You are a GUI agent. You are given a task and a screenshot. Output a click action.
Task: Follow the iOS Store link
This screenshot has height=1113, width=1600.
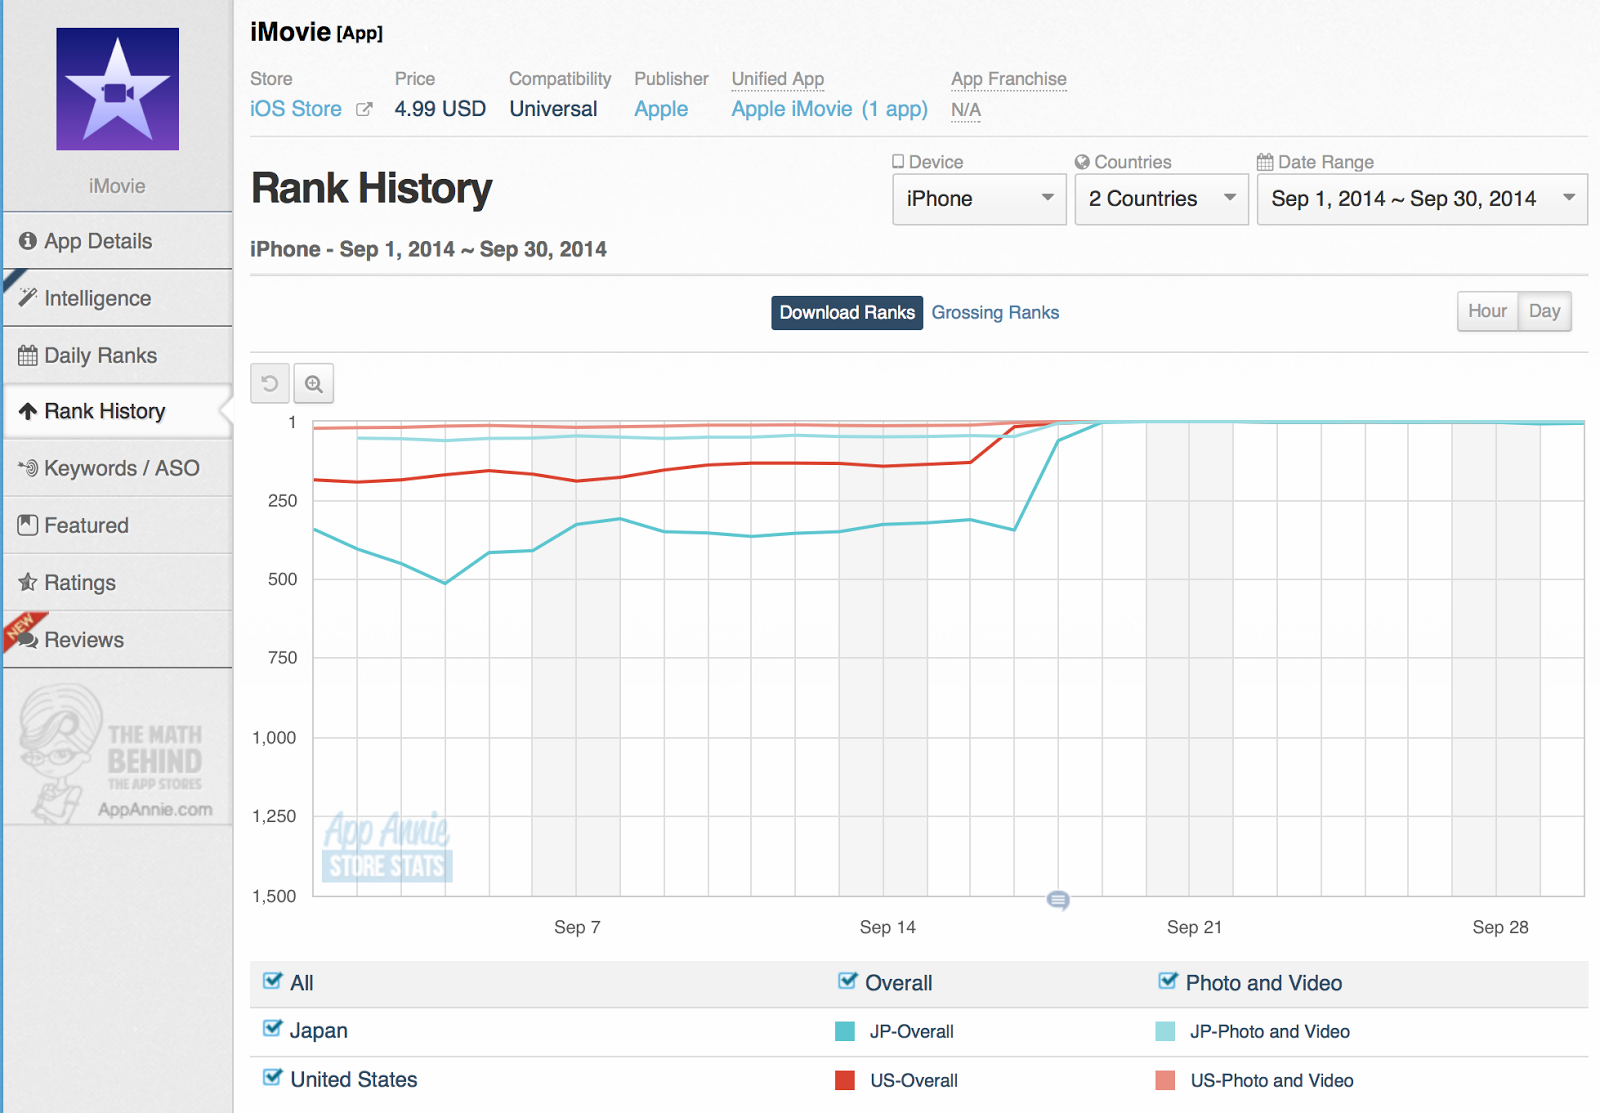click(x=296, y=109)
